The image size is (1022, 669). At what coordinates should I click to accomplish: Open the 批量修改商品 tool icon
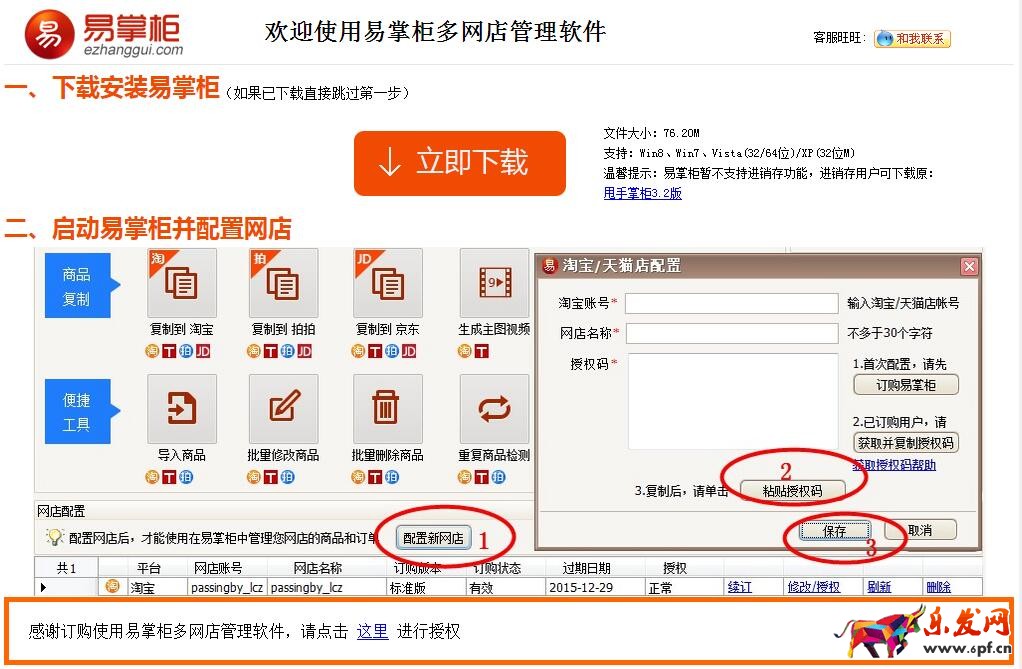284,409
